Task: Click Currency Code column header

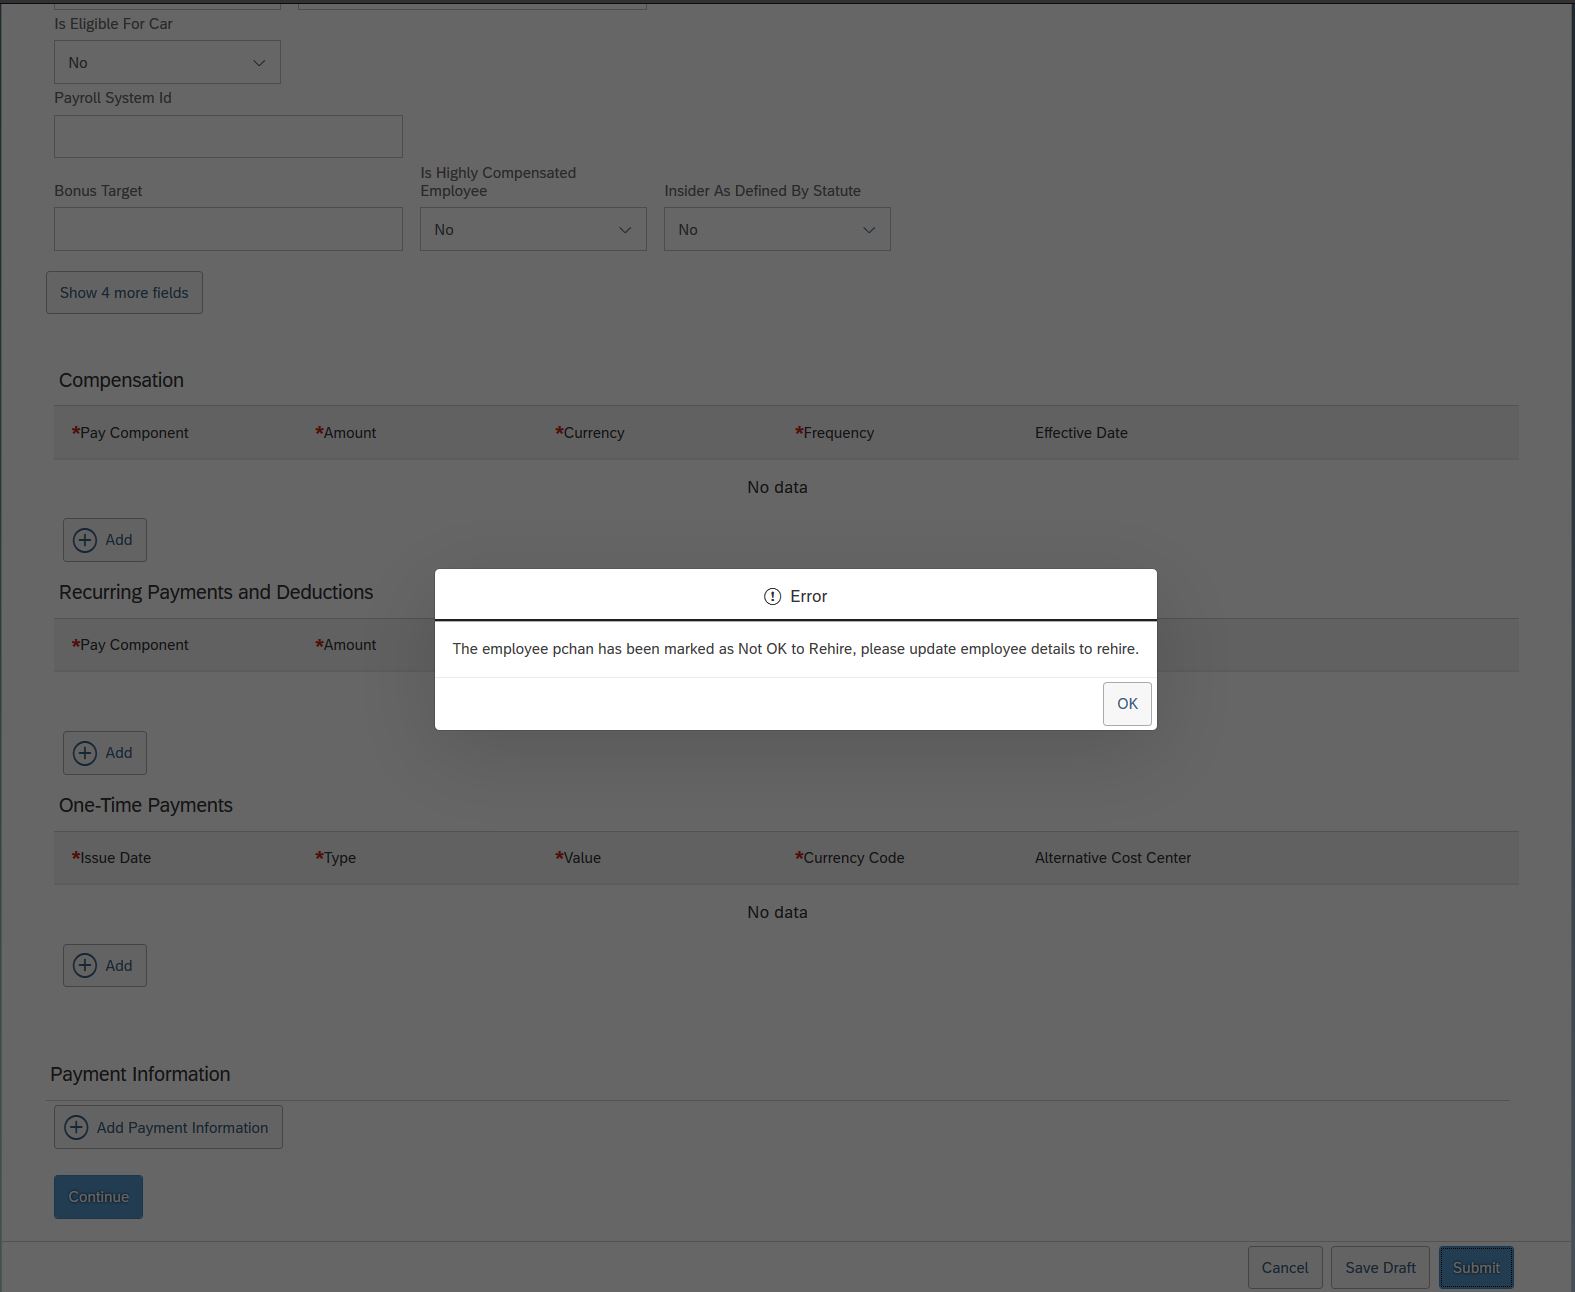Action: pyautogui.click(x=850, y=858)
